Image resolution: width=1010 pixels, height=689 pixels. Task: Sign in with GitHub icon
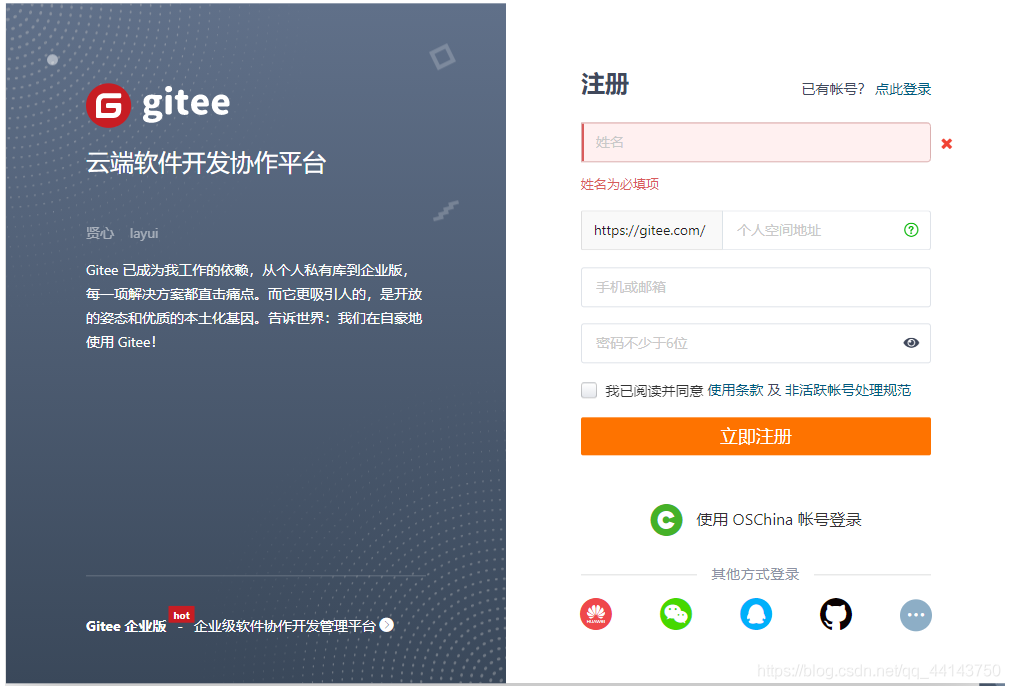click(x=835, y=614)
